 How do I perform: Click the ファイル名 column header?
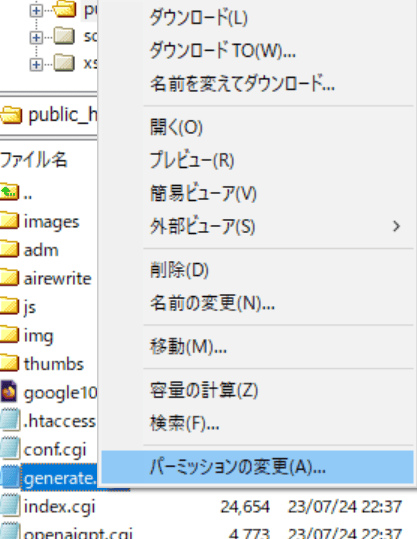click(34, 160)
